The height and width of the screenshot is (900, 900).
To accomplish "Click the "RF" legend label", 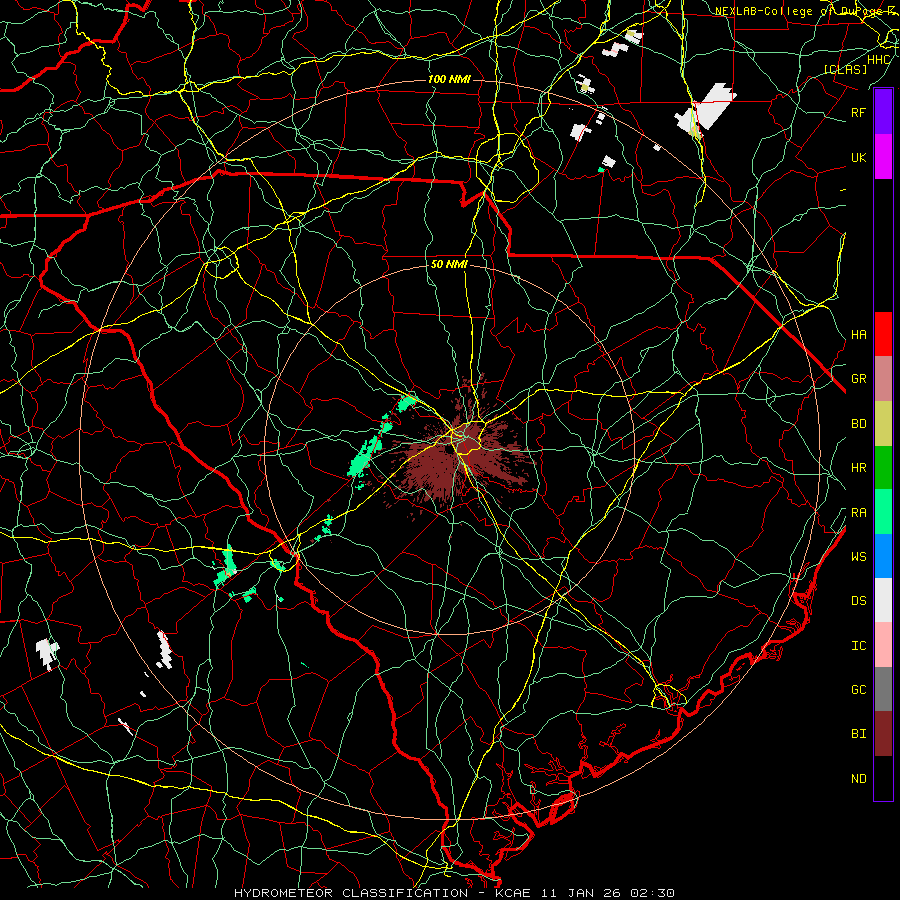I will (x=858, y=112).
